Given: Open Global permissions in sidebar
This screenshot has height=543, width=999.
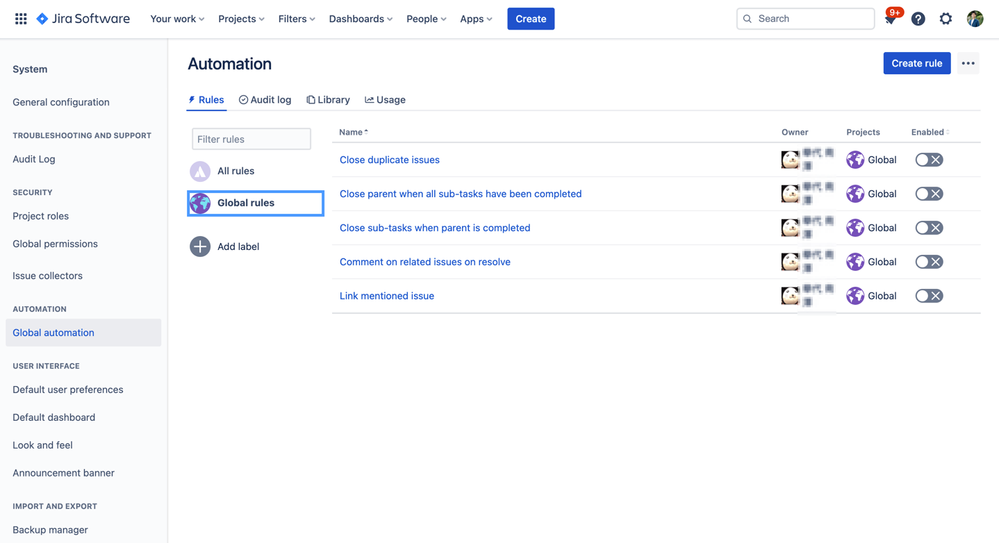Looking at the screenshot, I should click(55, 243).
